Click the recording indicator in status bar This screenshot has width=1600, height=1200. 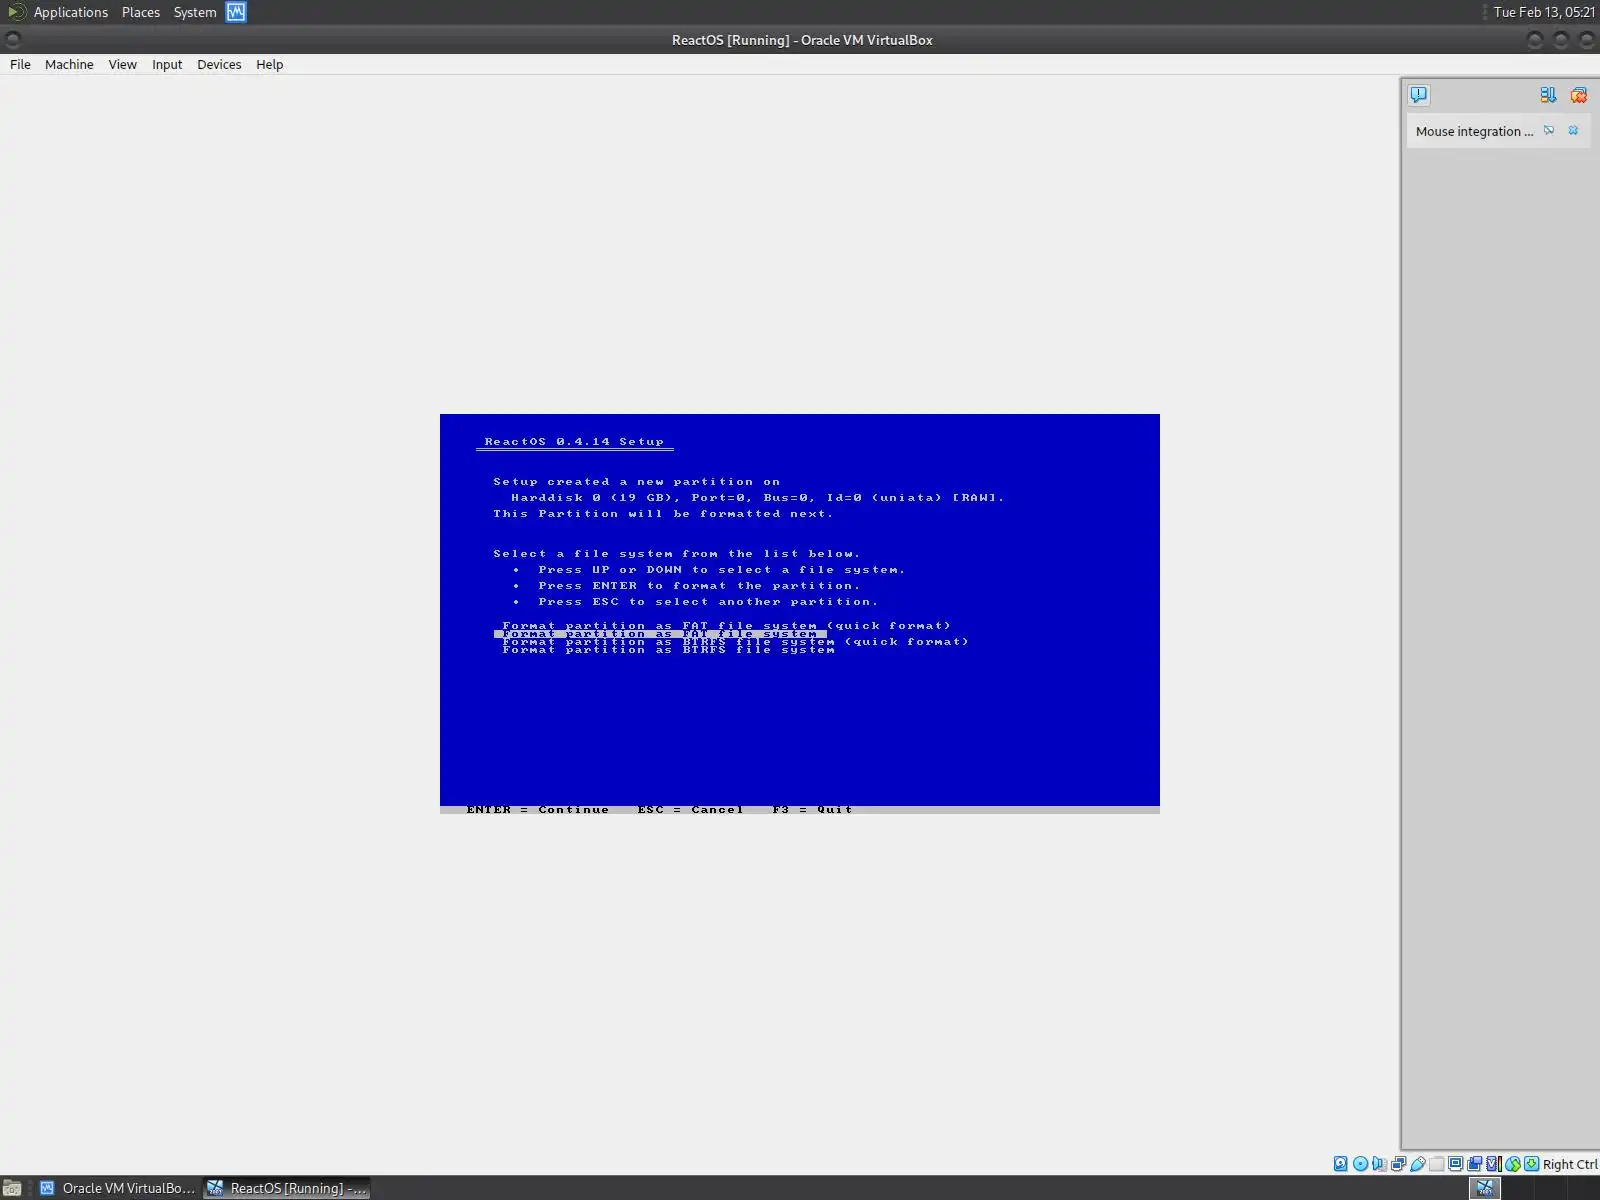pos(1475,1164)
